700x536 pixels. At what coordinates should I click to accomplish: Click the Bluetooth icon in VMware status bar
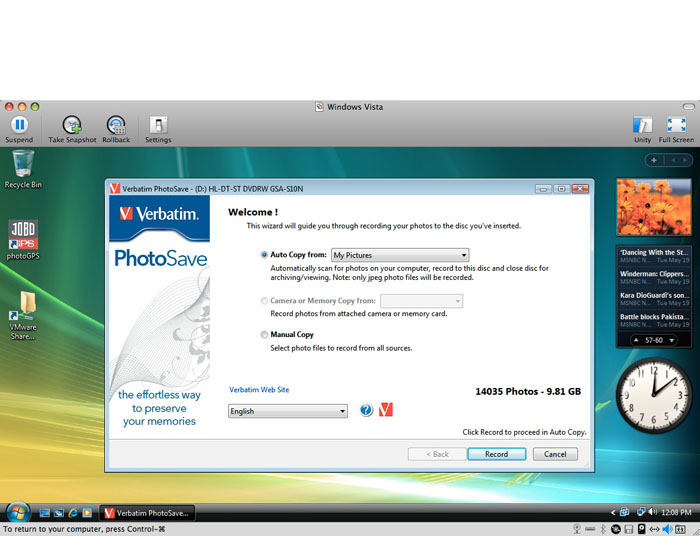[x=603, y=529]
